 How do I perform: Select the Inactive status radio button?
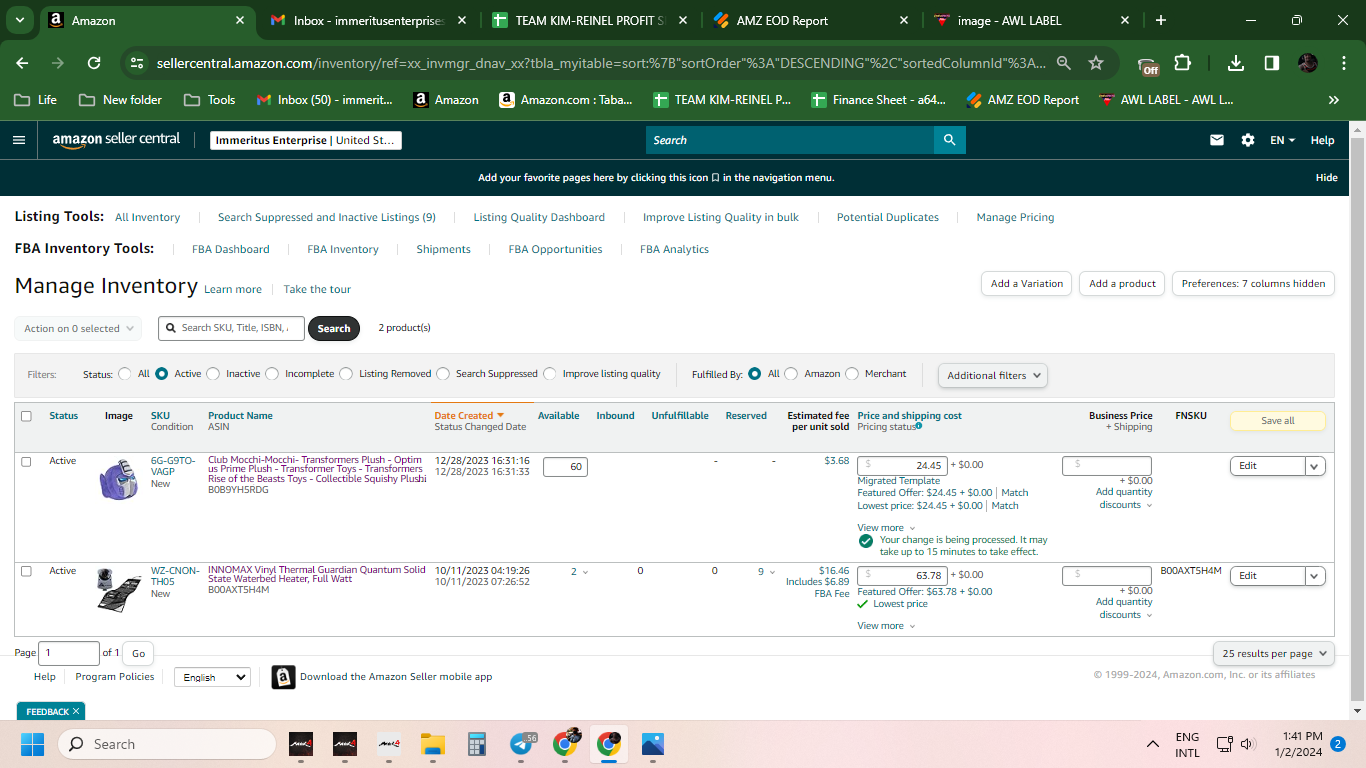tap(212, 374)
